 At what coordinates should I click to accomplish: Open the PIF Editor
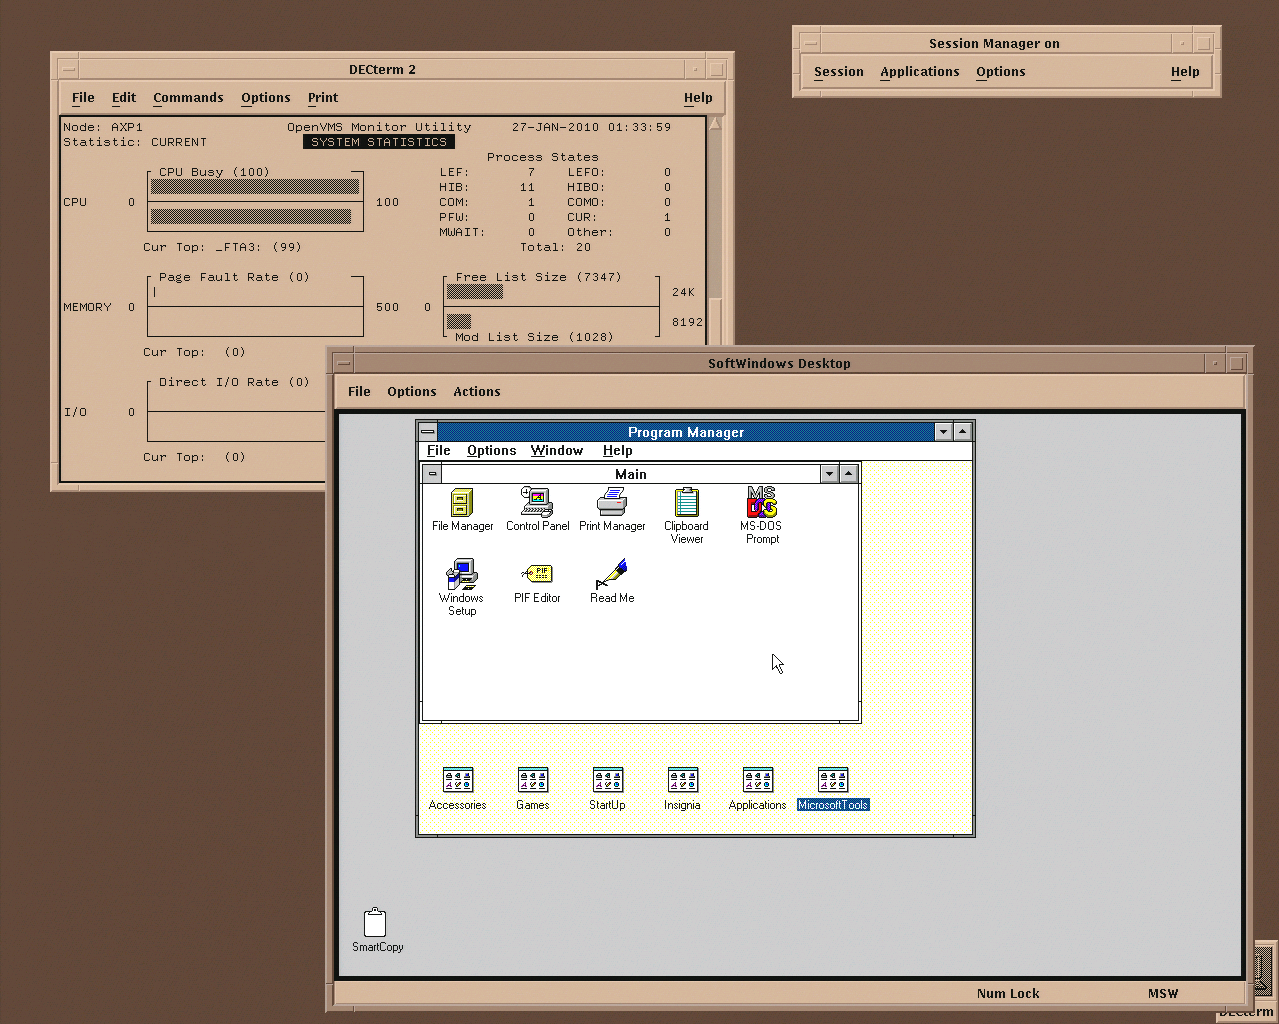click(537, 575)
